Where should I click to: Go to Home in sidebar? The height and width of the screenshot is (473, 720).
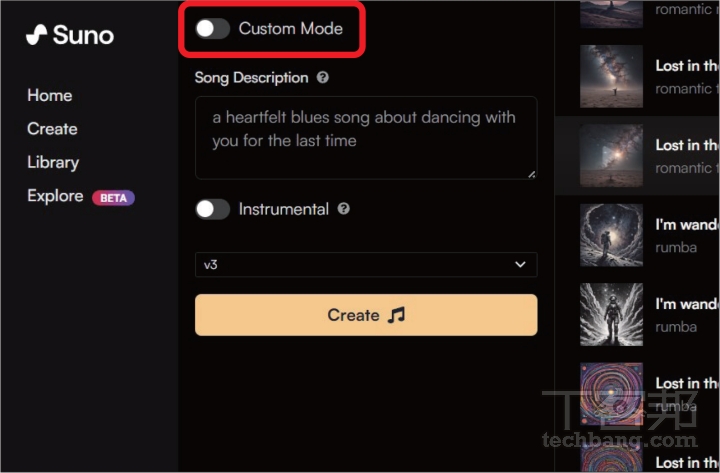pos(50,95)
